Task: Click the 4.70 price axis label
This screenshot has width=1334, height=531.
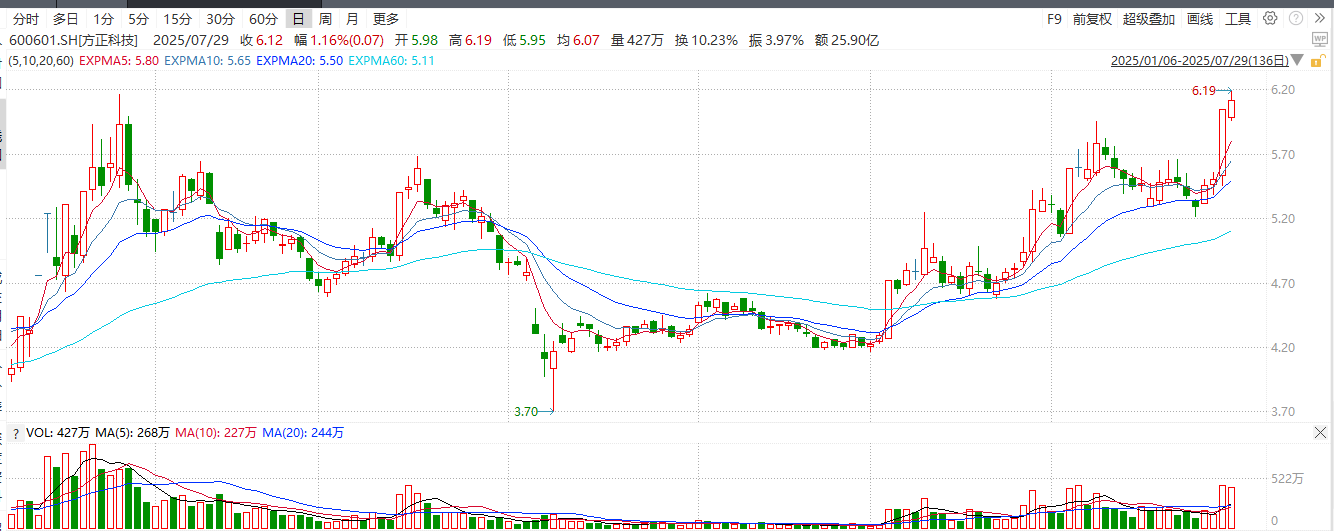Action: (1283, 284)
